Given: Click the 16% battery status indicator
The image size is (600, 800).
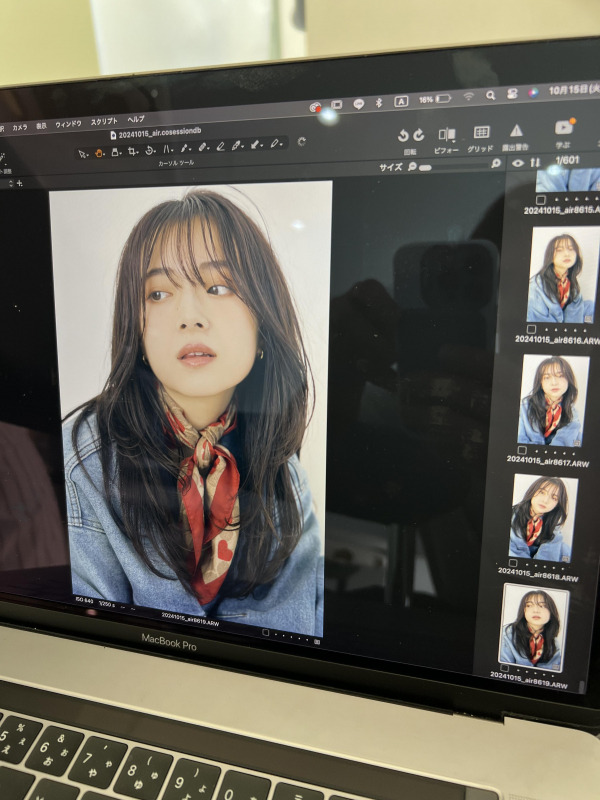Looking at the screenshot, I should 435,99.
